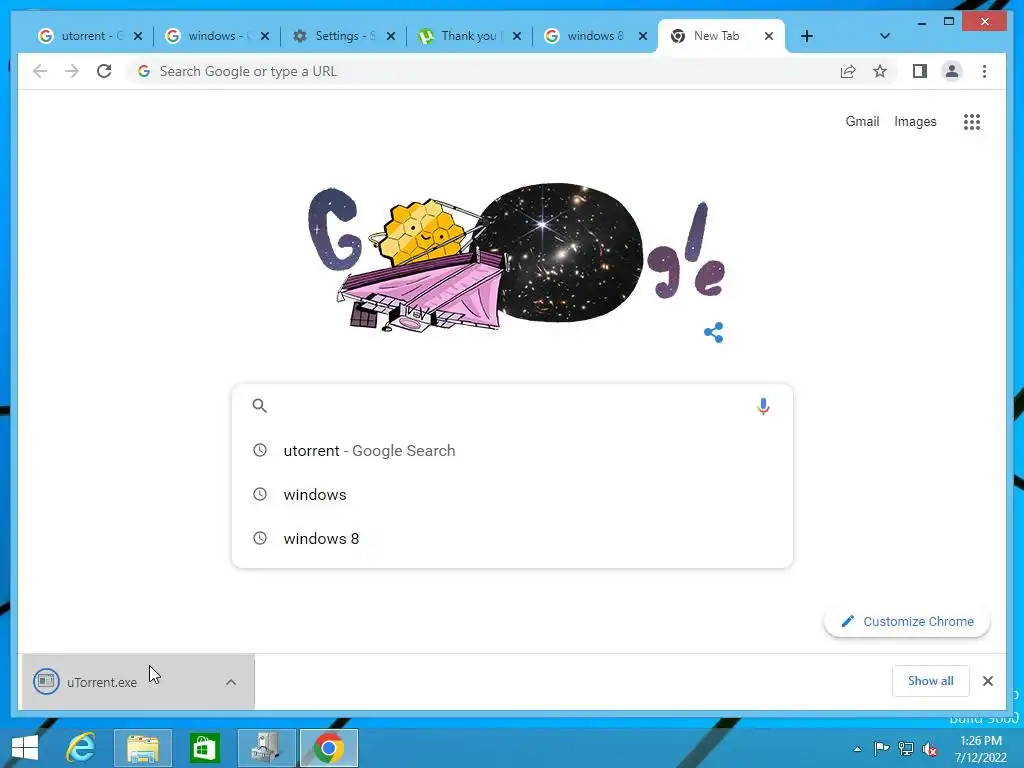Viewport: 1024px width, 768px height.
Task: Click the Chrome taskbar icon
Action: point(329,748)
